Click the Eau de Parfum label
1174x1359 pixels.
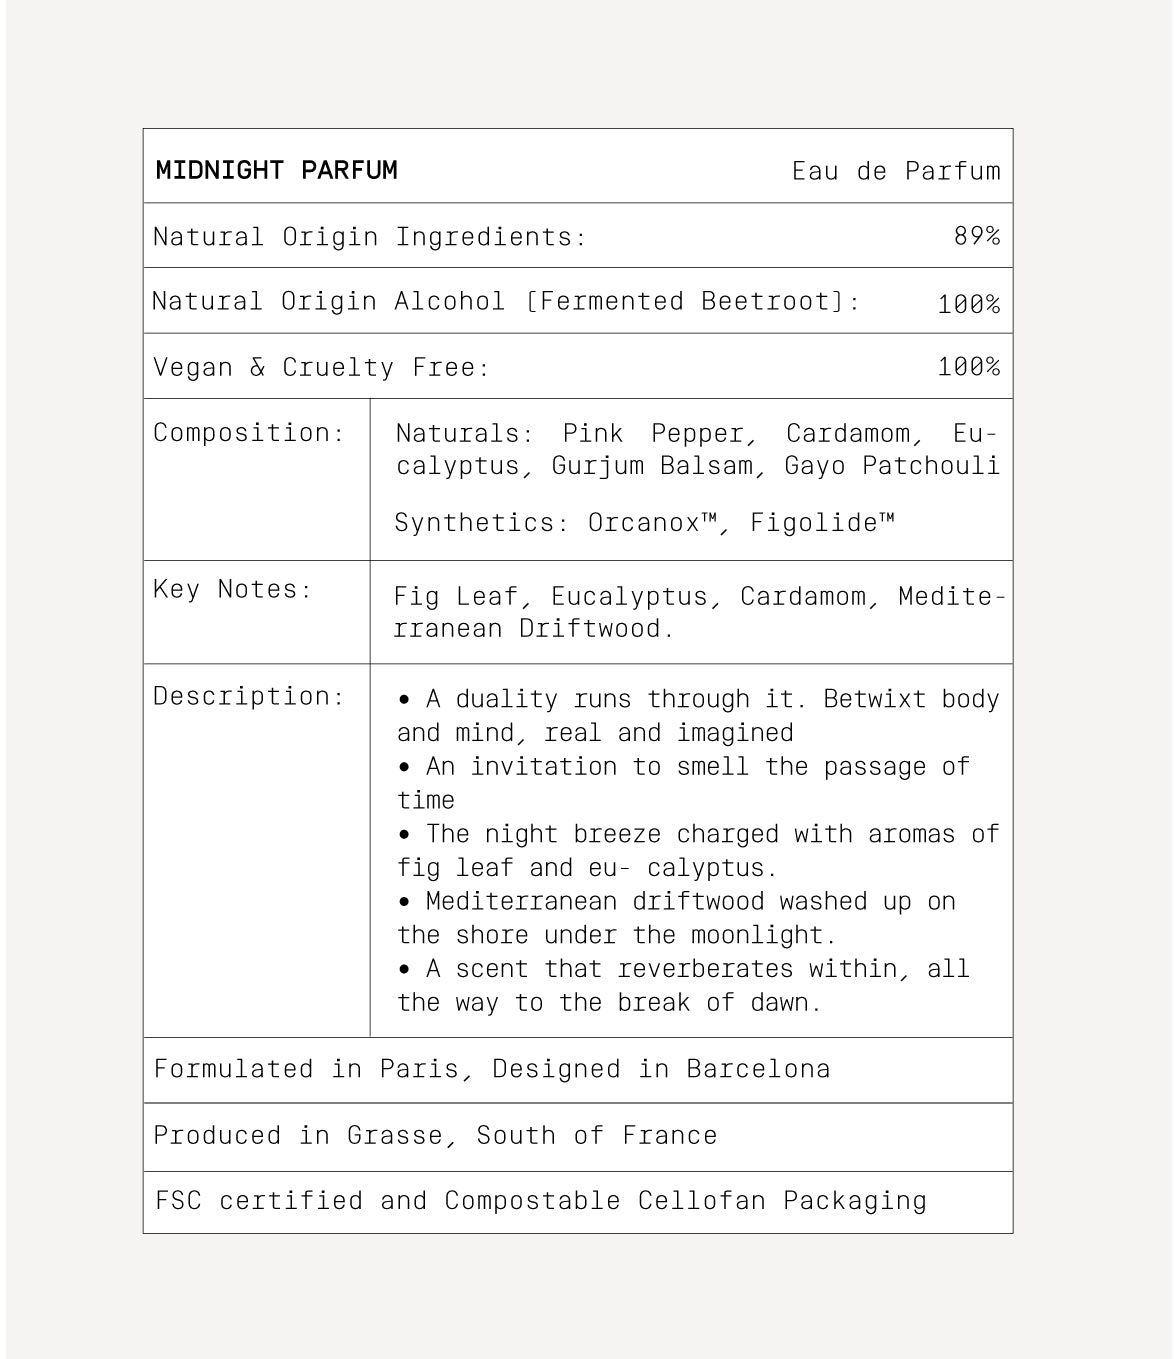pos(895,171)
